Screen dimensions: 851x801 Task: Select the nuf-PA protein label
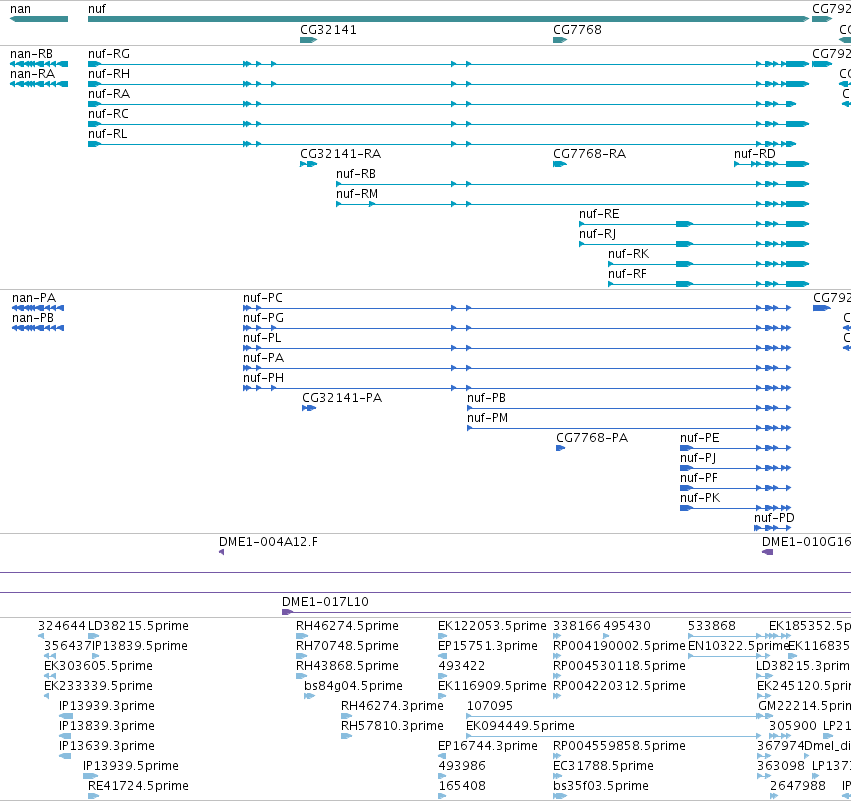(x=263, y=358)
